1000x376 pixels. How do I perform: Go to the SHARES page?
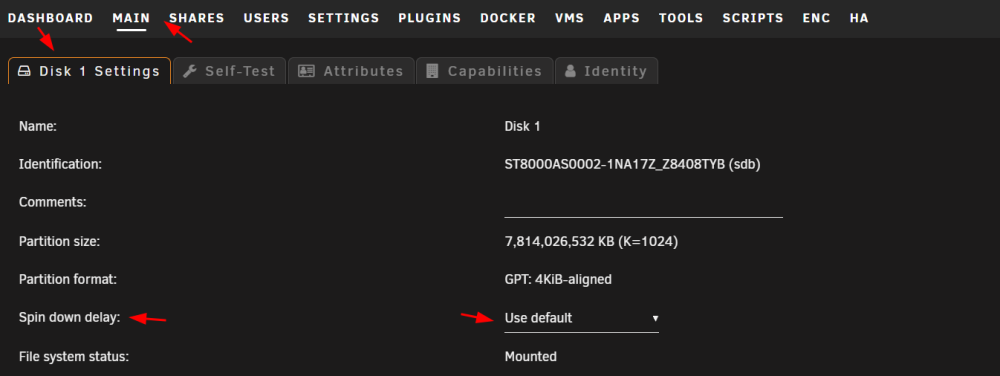196,18
